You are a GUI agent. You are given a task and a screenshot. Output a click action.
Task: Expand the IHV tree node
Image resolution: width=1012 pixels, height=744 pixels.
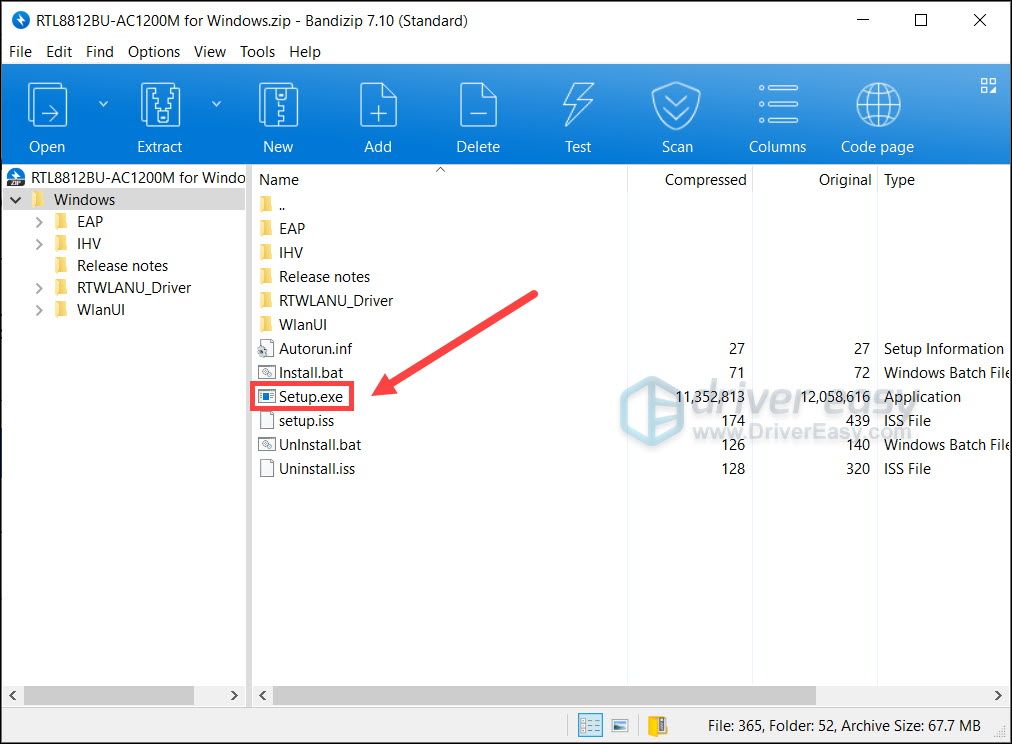(39, 244)
